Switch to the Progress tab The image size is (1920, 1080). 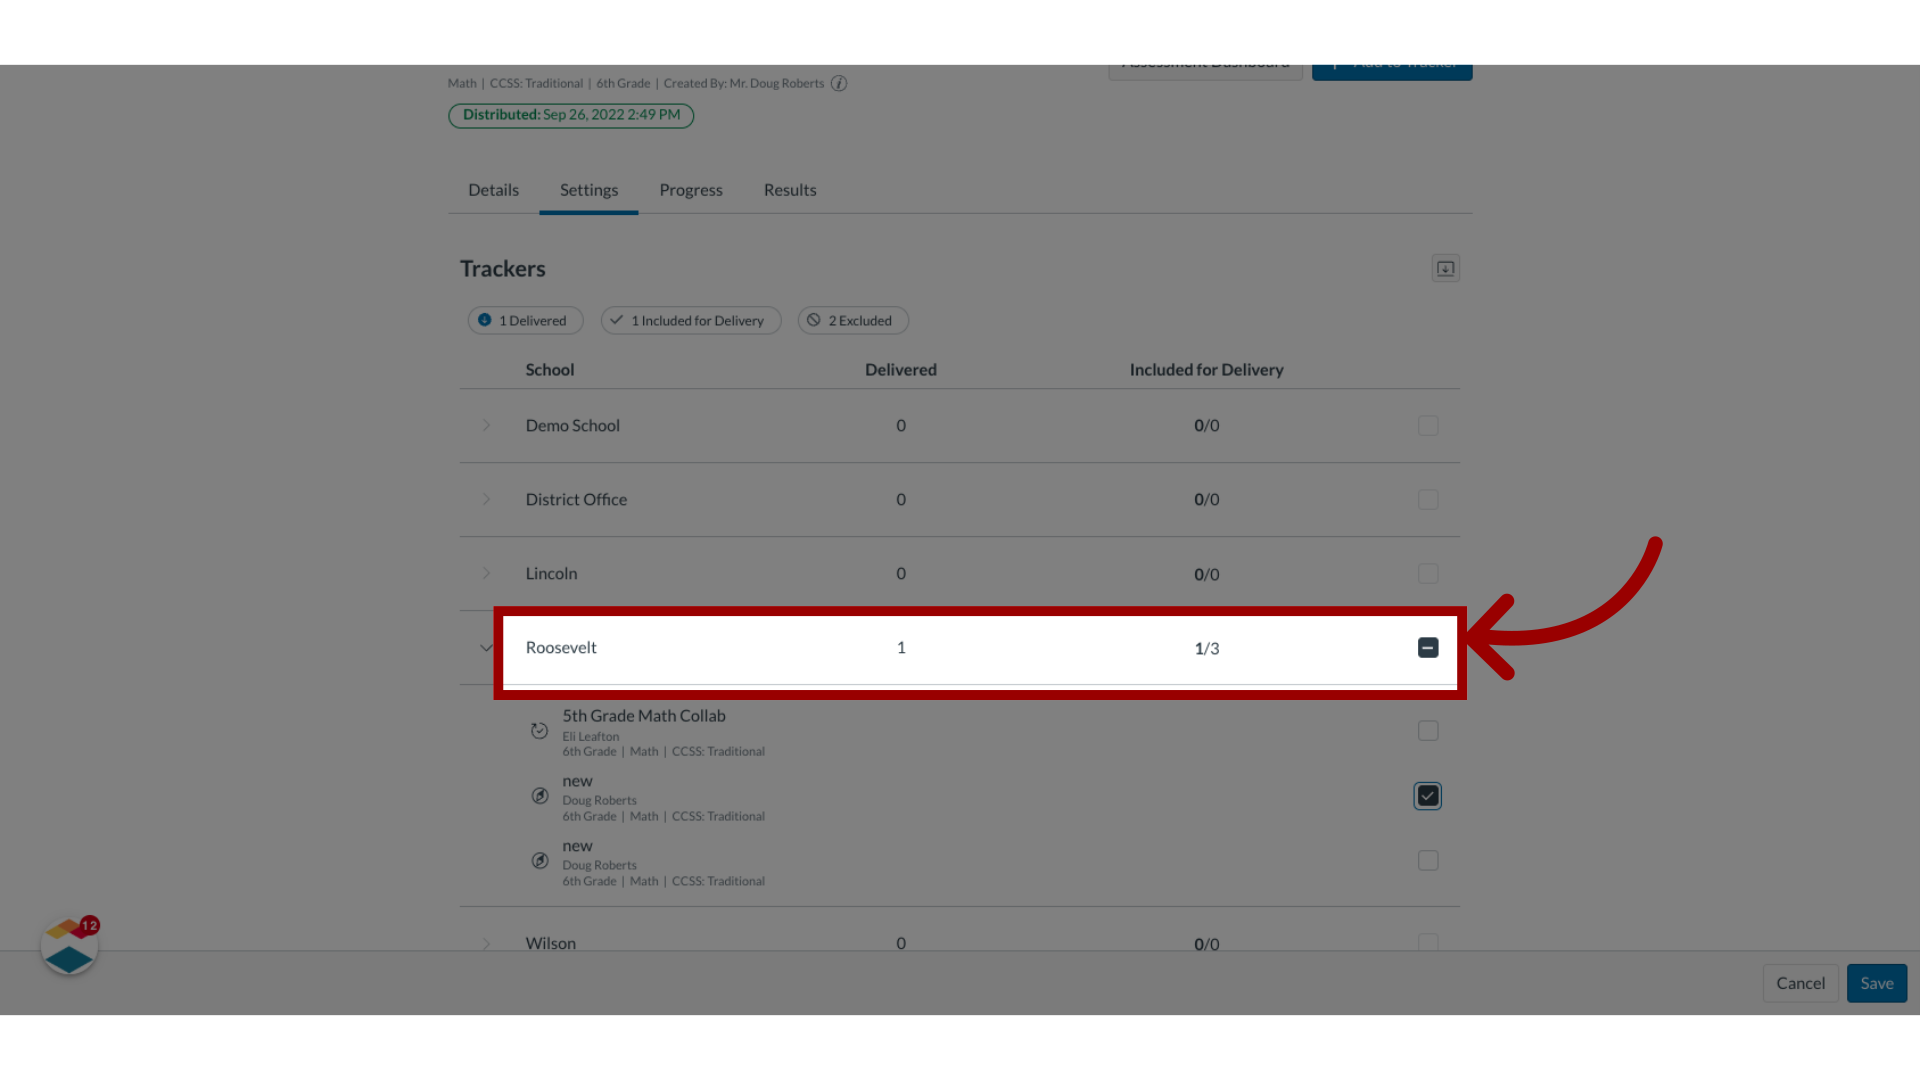point(691,189)
